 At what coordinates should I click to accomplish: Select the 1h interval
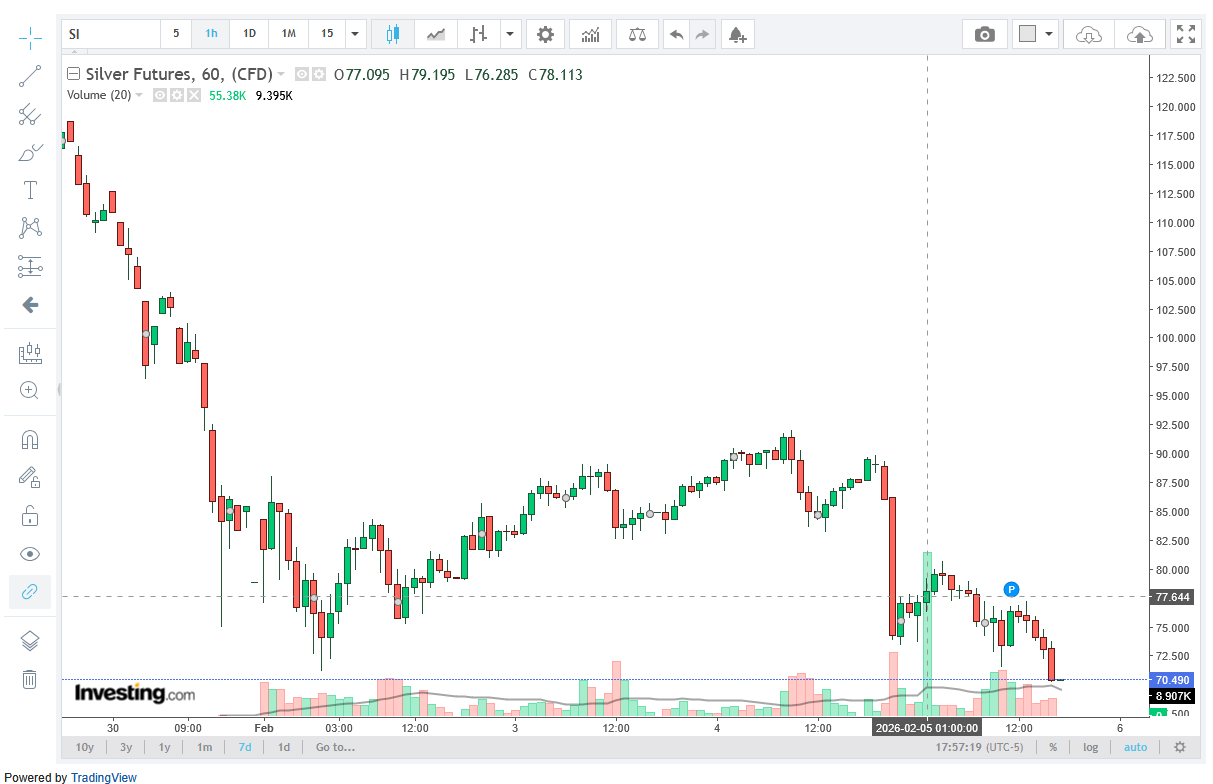pyautogui.click(x=212, y=34)
